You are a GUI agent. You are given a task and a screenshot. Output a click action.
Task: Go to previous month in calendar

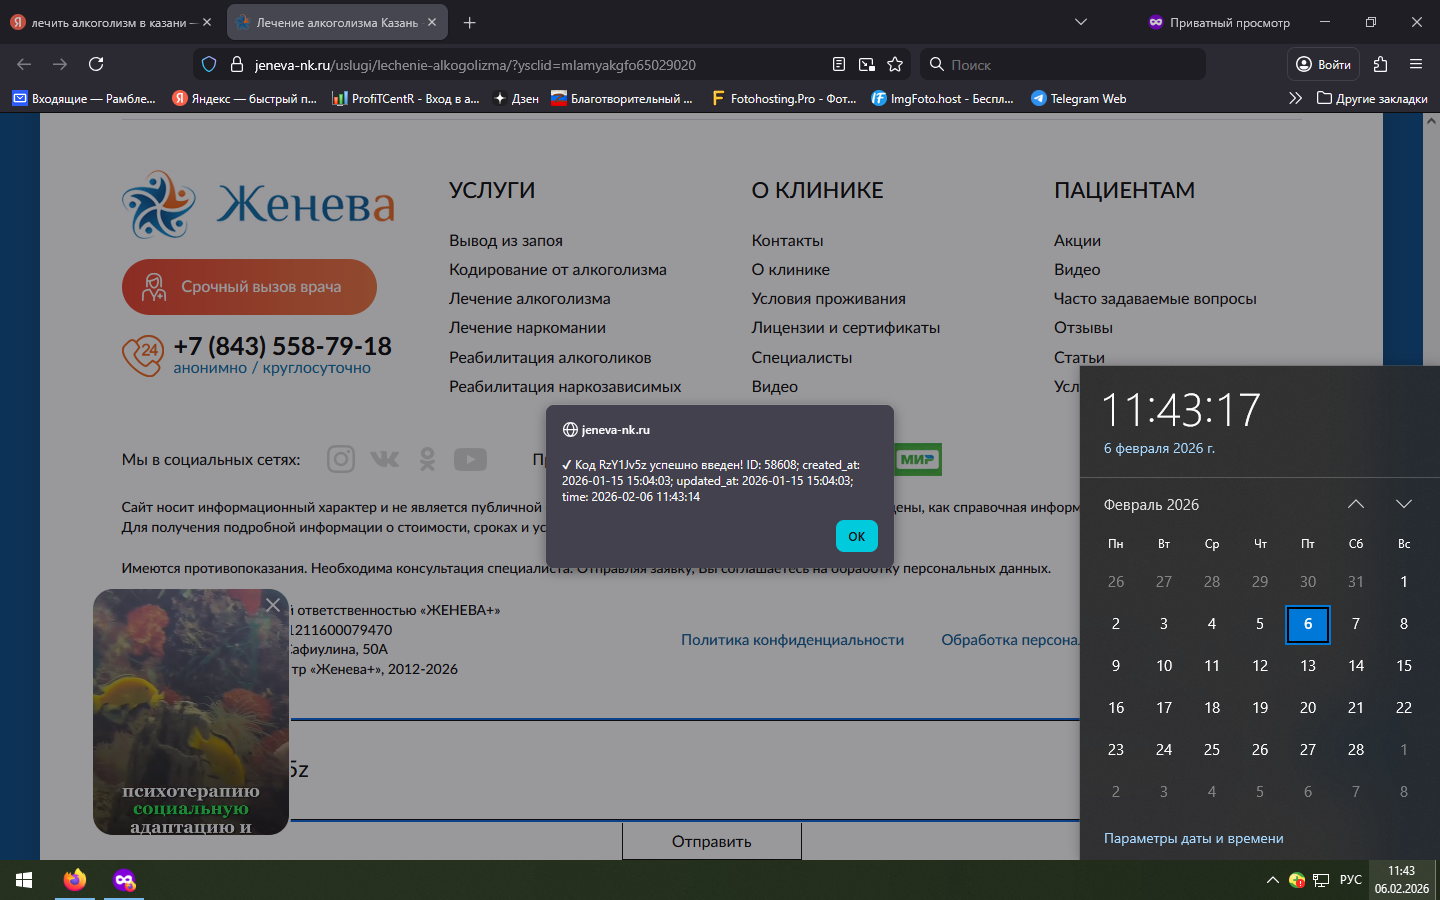click(1356, 504)
